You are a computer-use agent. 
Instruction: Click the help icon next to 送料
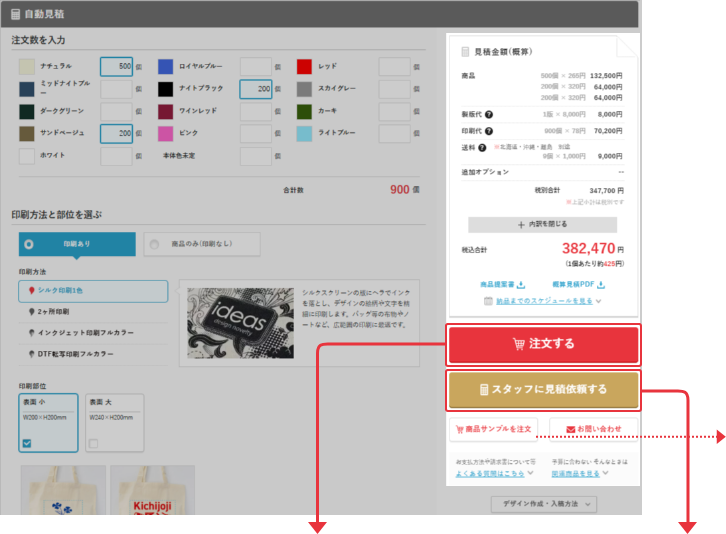click(x=483, y=147)
